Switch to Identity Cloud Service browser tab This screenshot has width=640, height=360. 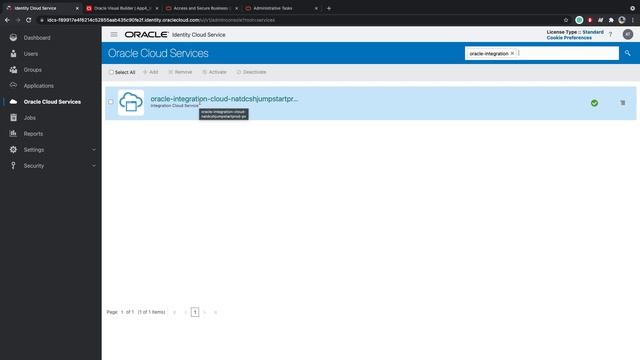41,8
